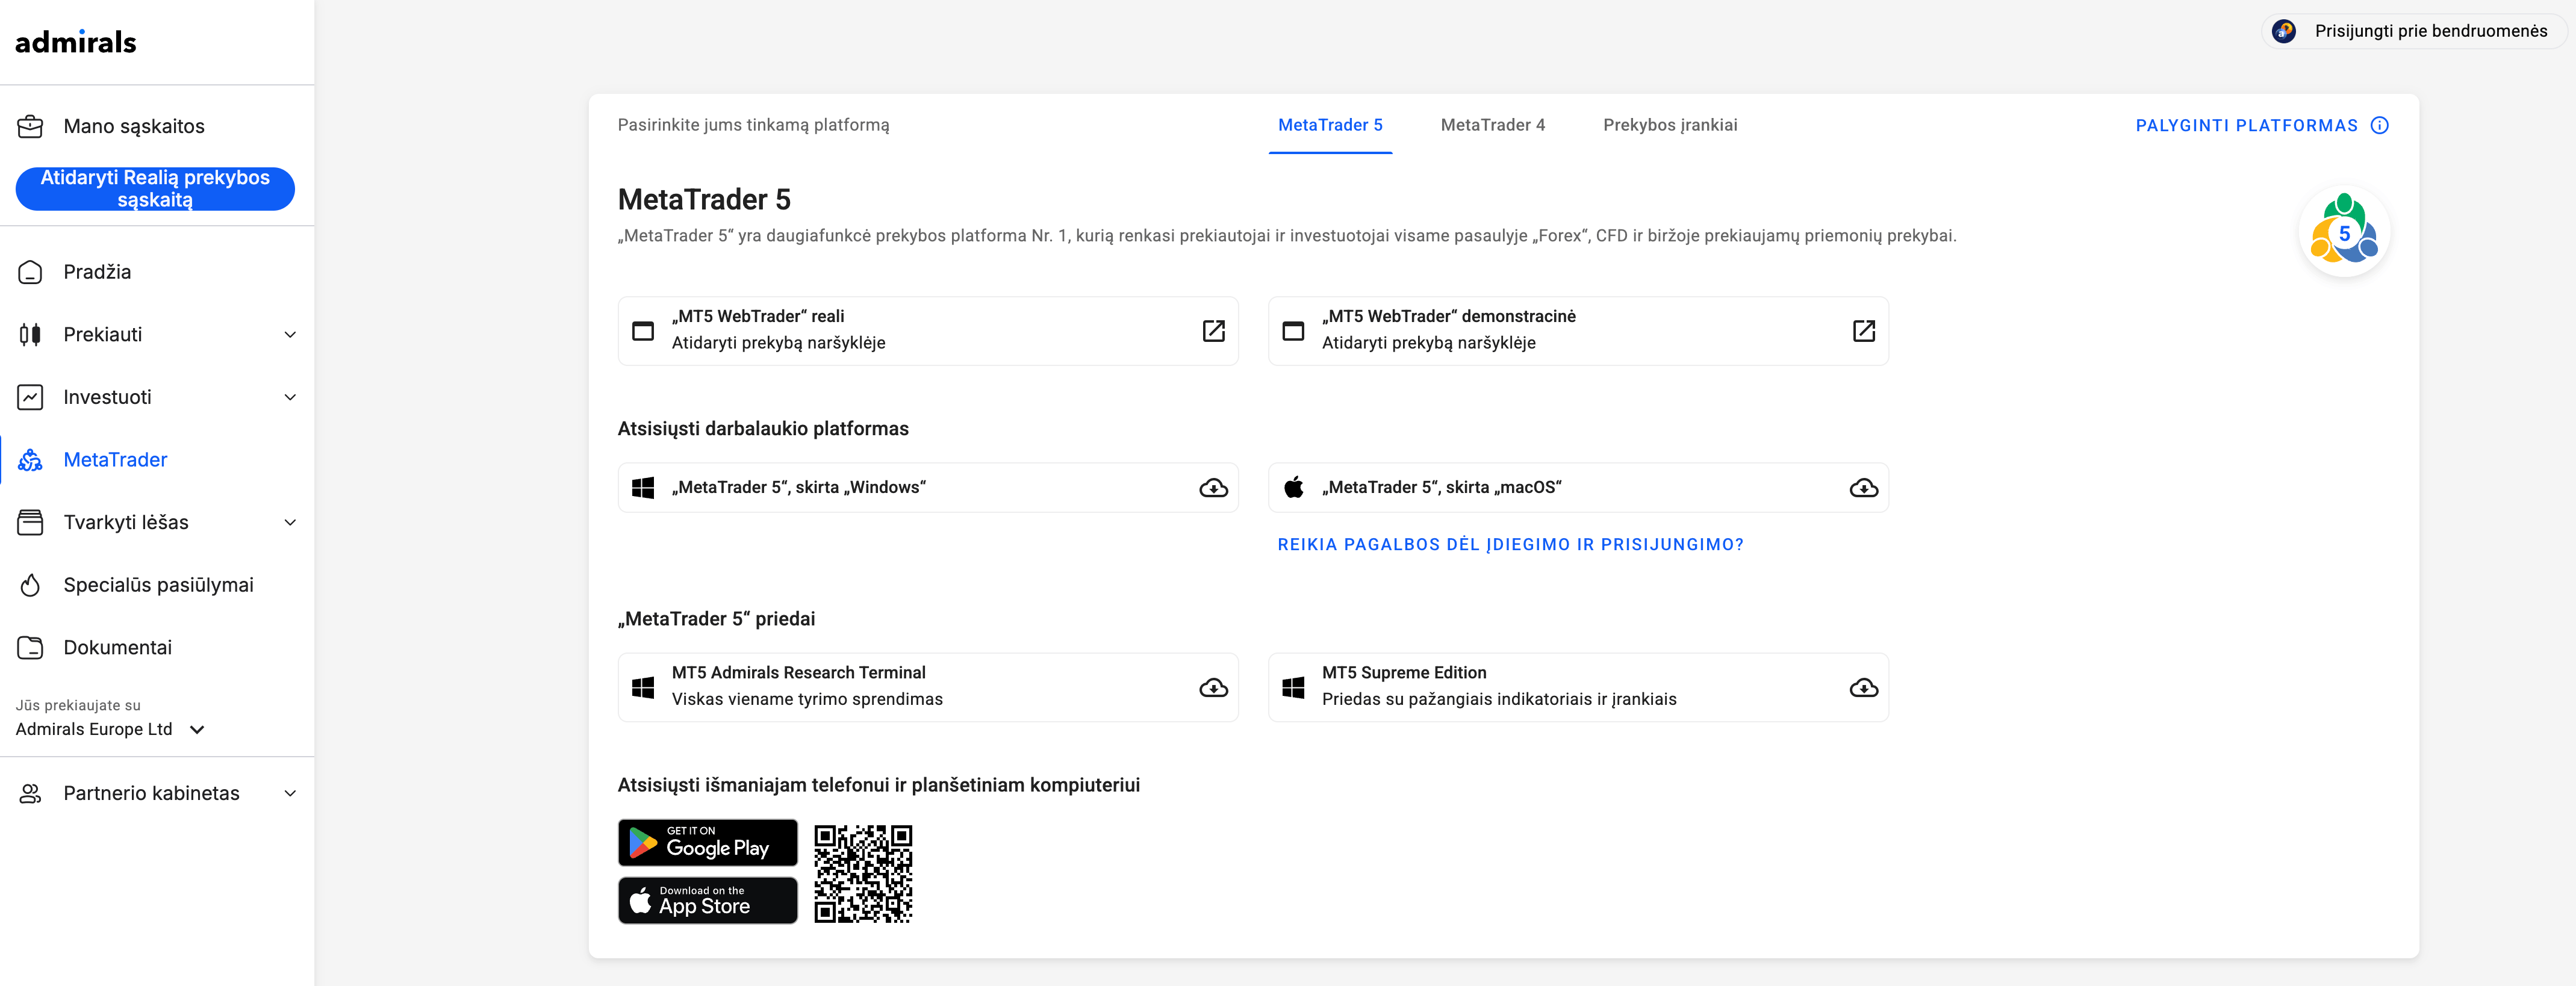This screenshot has width=2576, height=986.
Task: Open the MT5 WebTrader reali card
Action: 928,331
